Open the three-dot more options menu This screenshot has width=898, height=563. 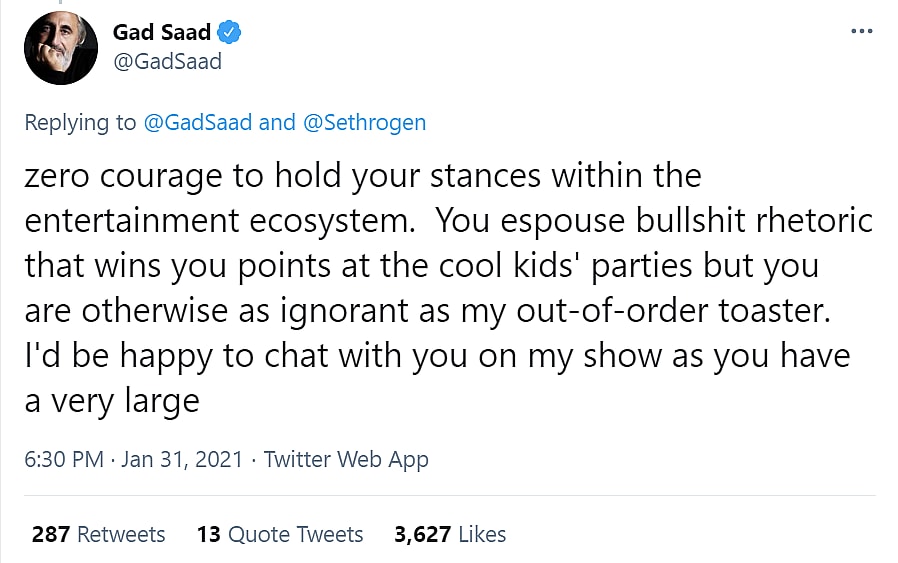coord(861,32)
